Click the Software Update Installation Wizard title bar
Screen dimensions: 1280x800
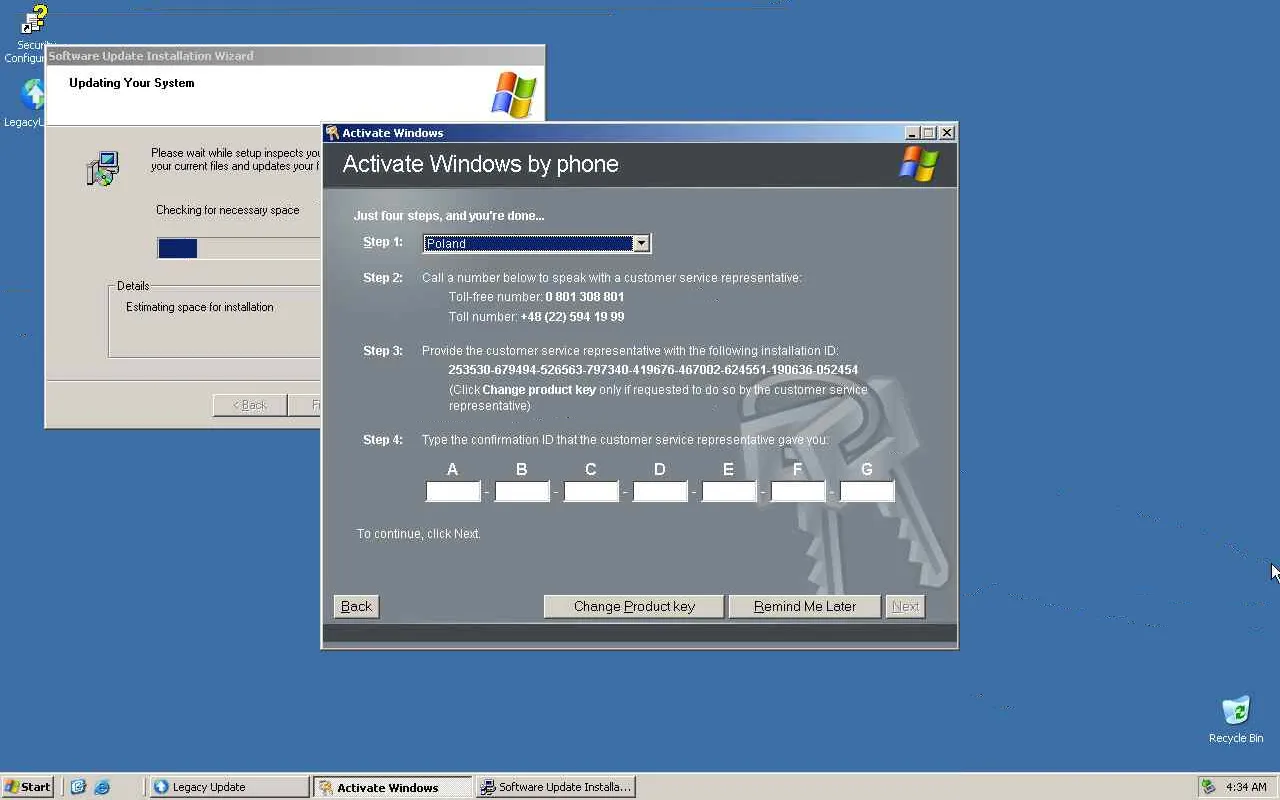[x=295, y=55]
